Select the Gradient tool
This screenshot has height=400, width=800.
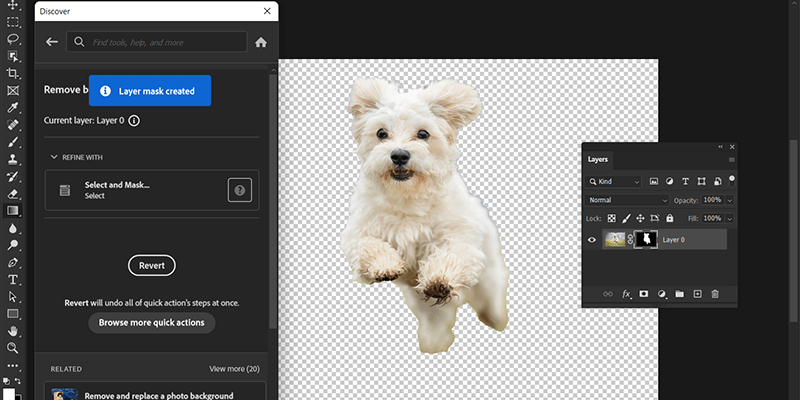[x=13, y=211]
